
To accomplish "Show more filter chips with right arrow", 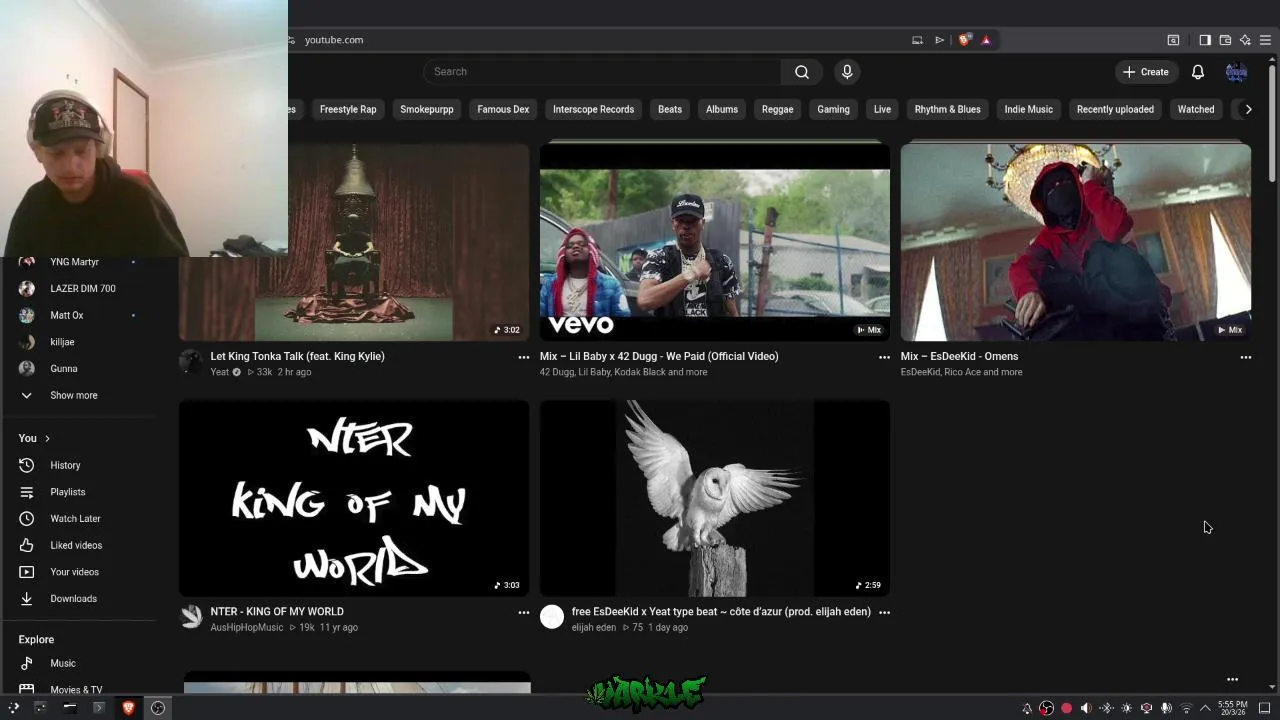I will coord(1248,109).
